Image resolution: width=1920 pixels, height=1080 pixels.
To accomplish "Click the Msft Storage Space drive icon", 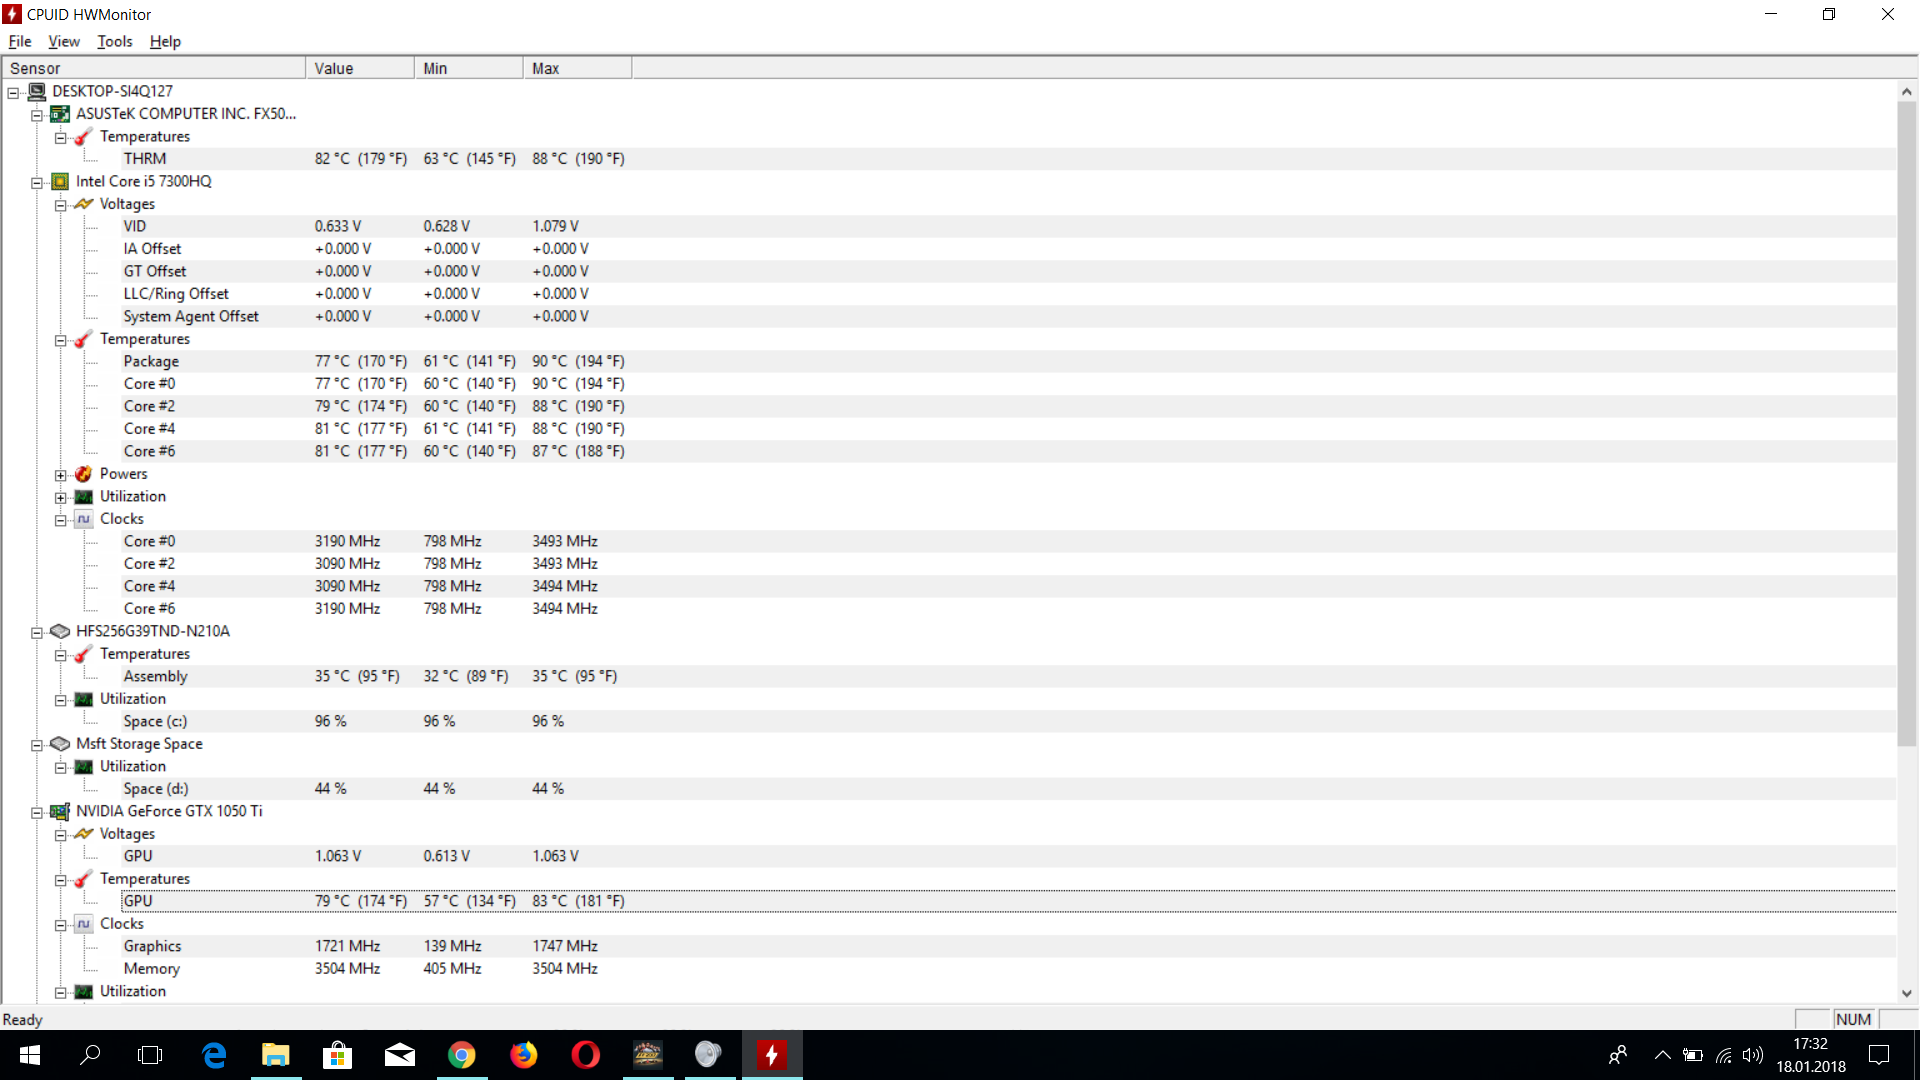I will pos(60,744).
